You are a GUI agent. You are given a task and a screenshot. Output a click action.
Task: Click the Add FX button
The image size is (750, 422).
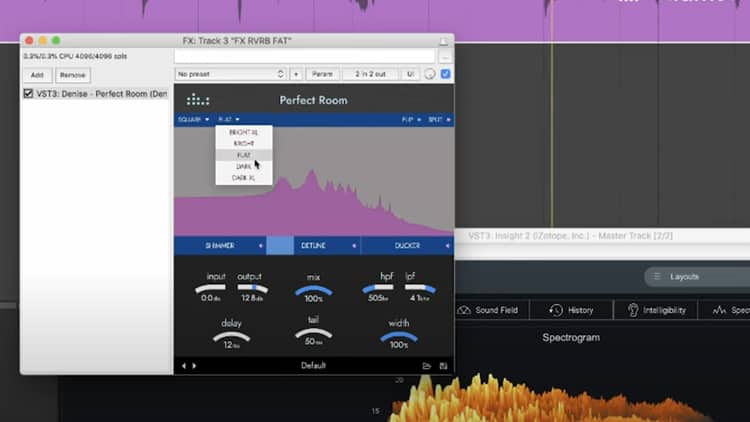pyautogui.click(x=37, y=75)
